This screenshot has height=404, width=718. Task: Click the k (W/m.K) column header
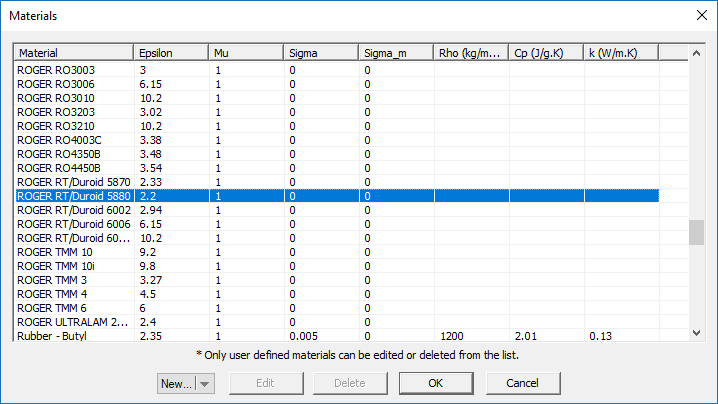tap(621, 53)
